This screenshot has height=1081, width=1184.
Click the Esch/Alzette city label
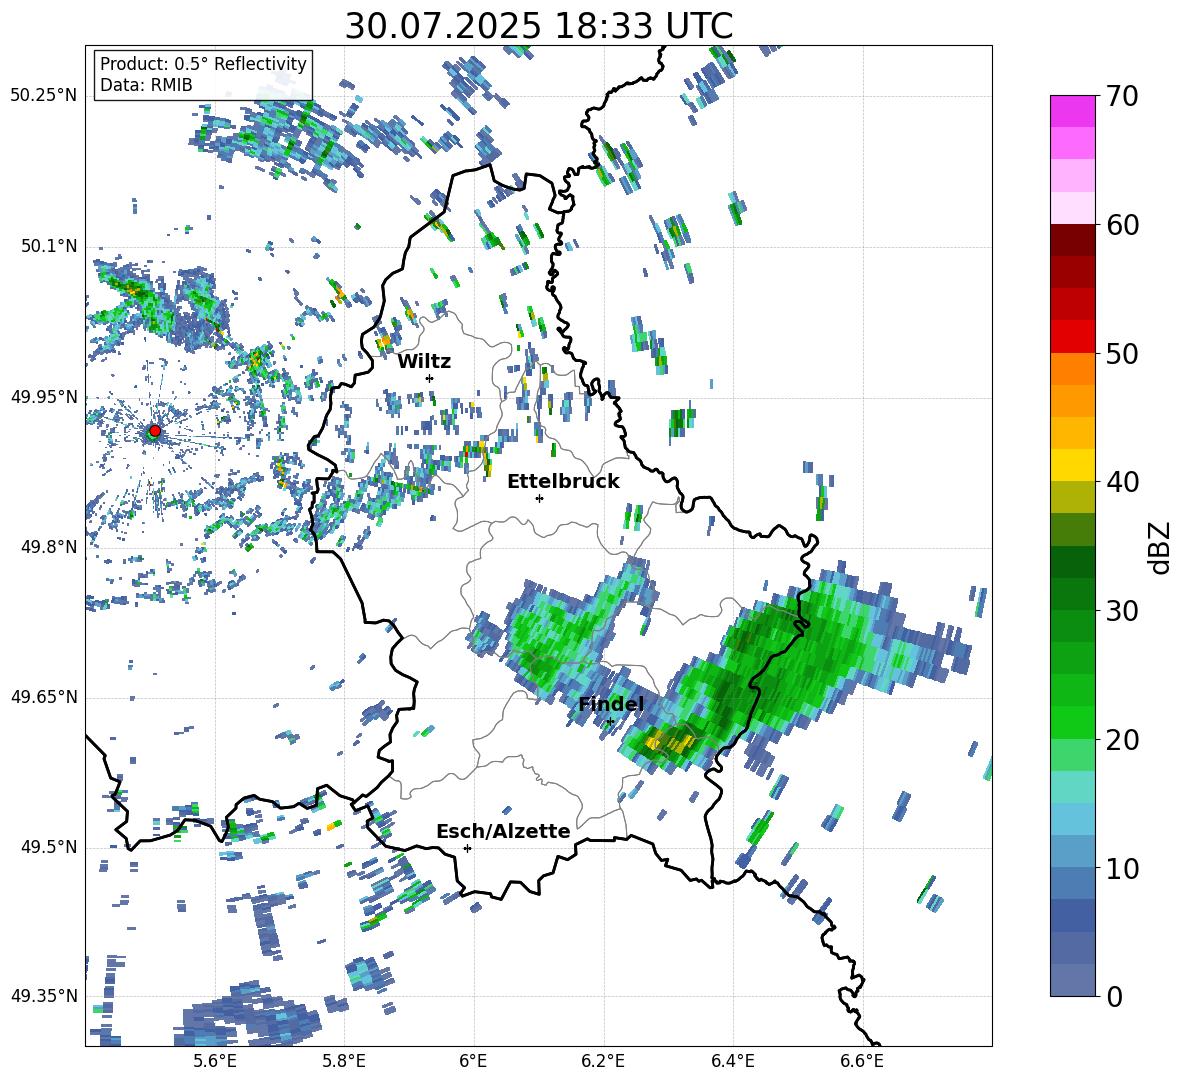pos(503,832)
